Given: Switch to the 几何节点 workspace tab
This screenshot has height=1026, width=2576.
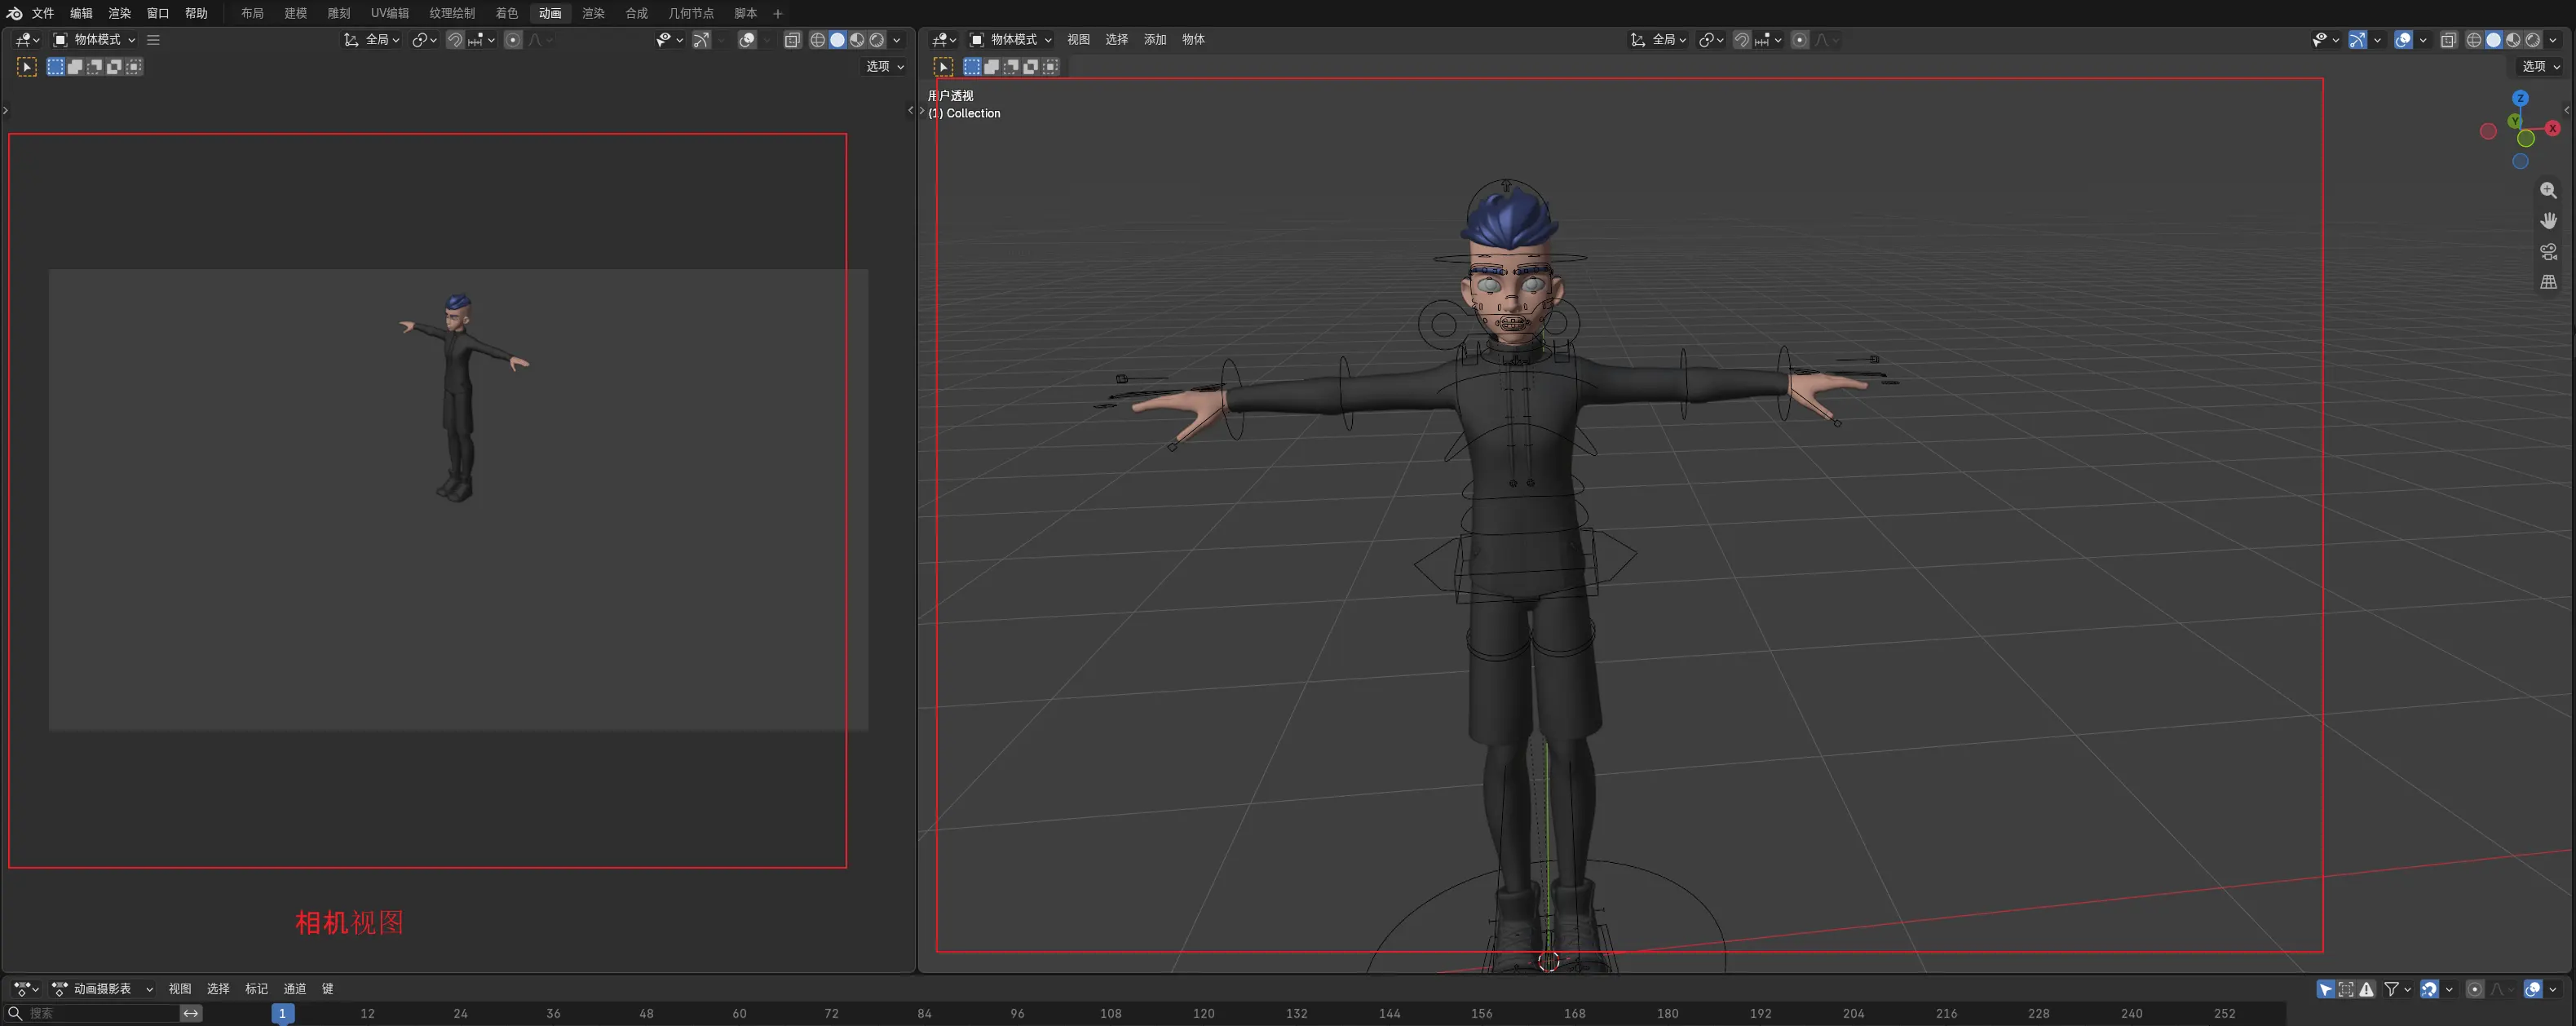Looking at the screenshot, I should pos(690,13).
